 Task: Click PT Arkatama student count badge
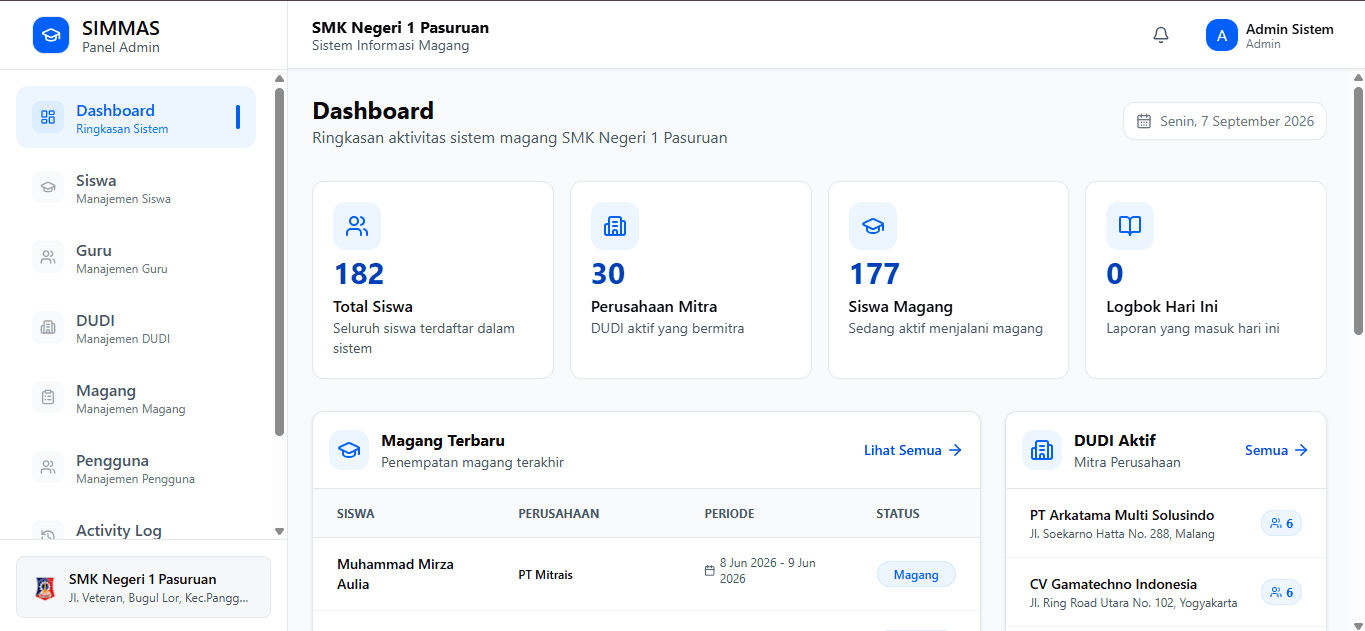point(1281,523)
